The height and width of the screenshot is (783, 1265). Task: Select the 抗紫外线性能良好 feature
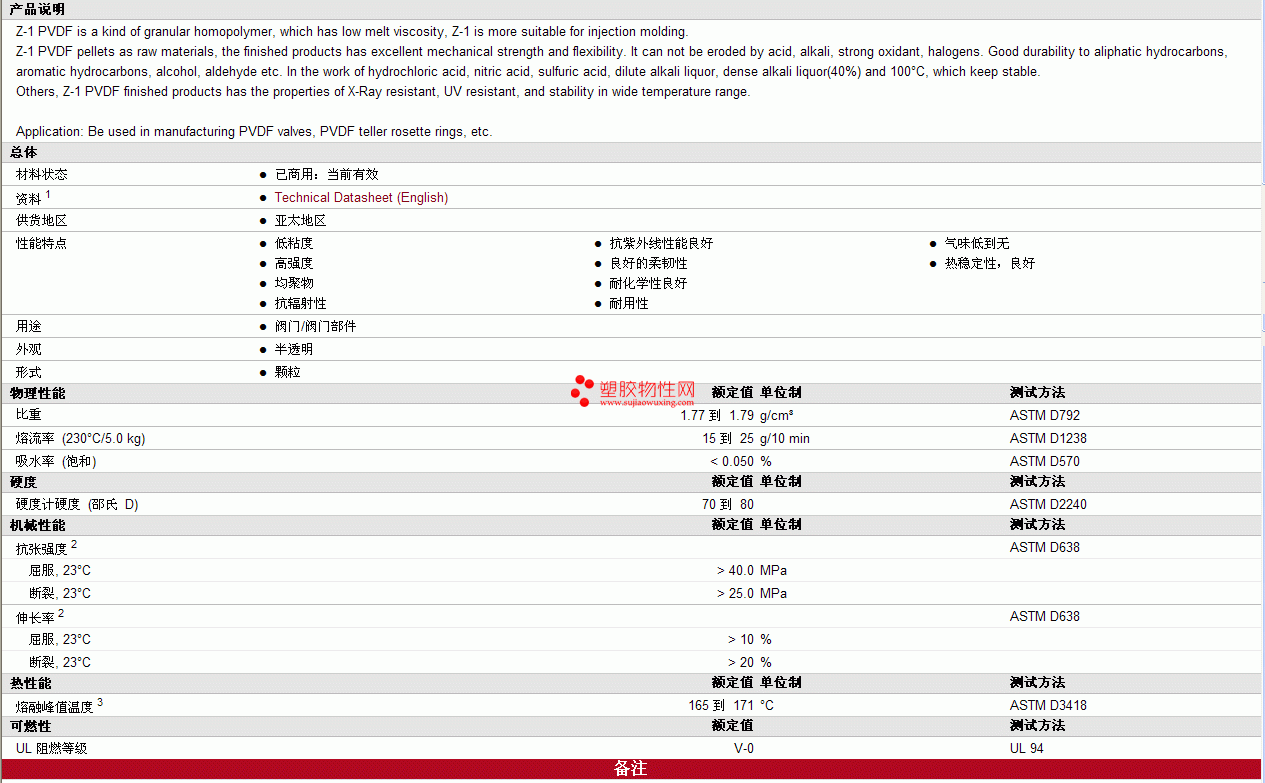pos(661,243)
